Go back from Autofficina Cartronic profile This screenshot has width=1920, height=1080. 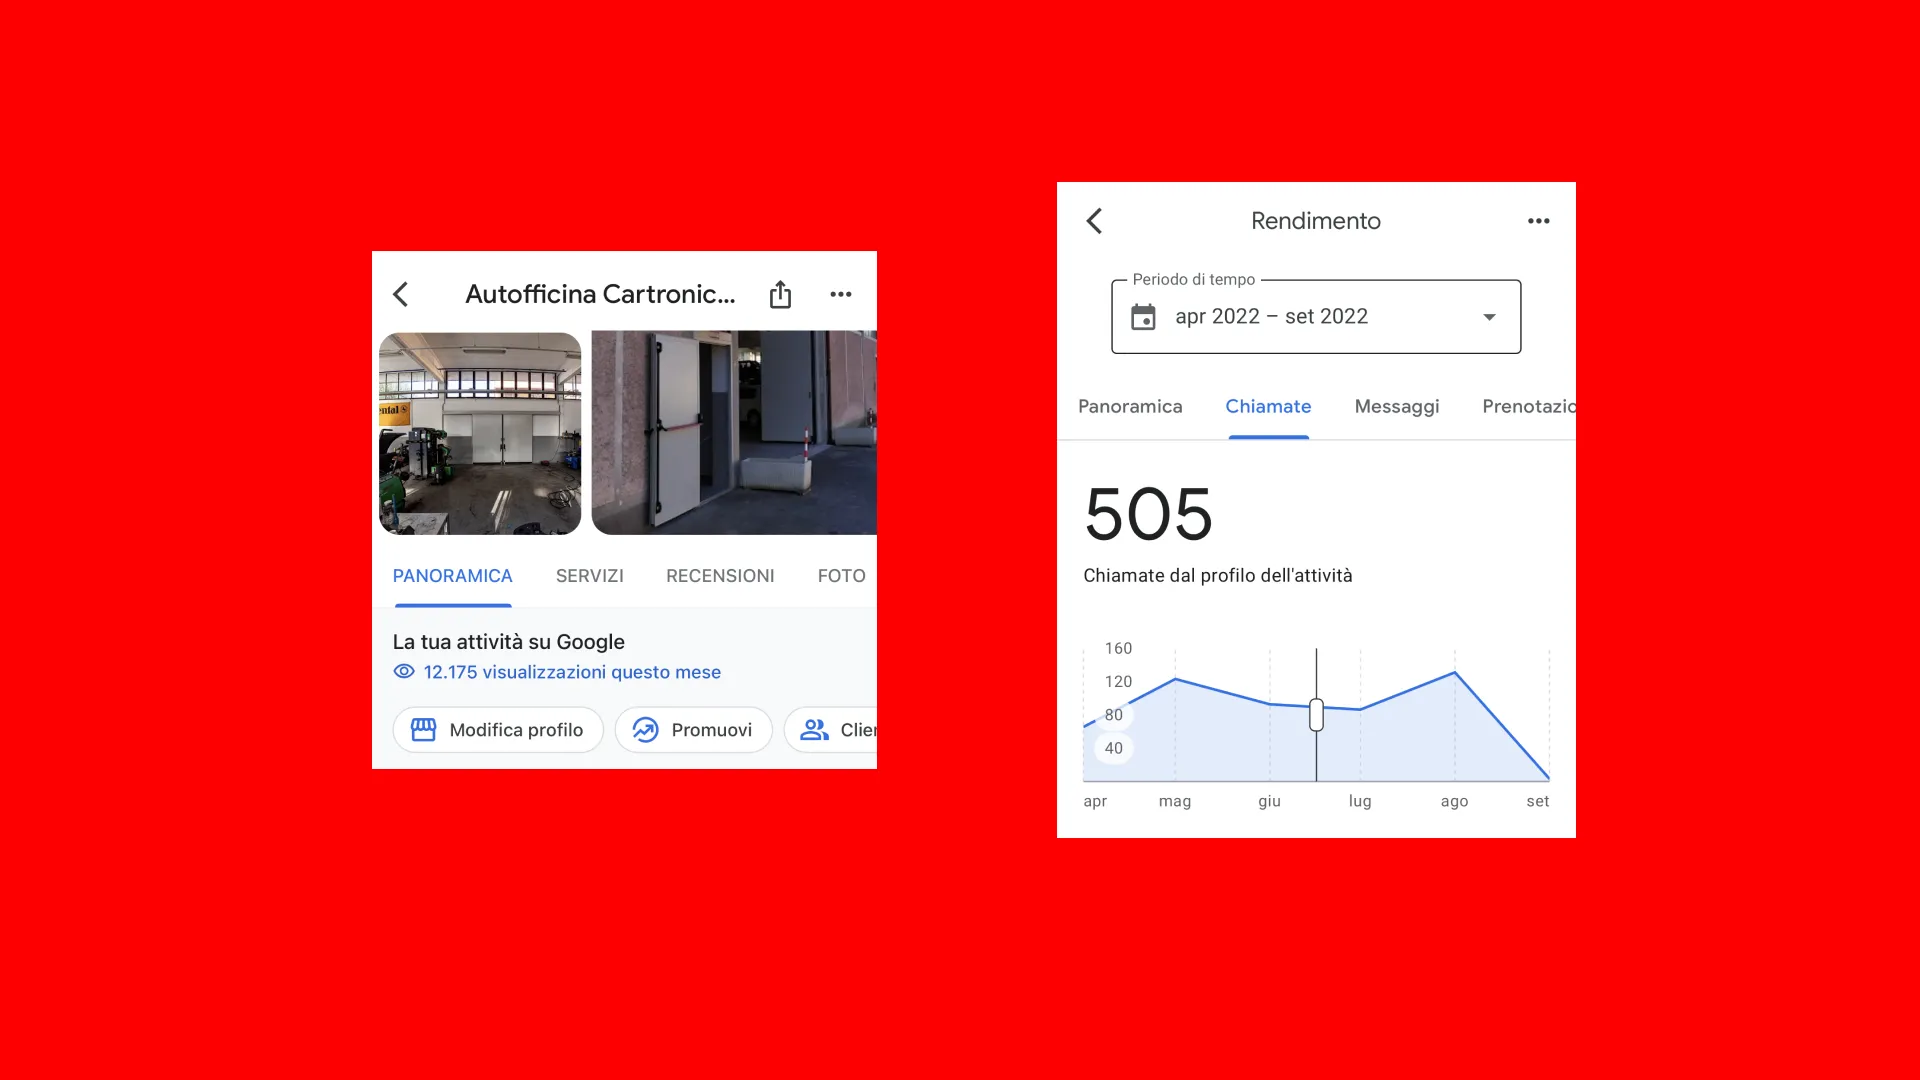pyautogui.click(x=401, y=294)
